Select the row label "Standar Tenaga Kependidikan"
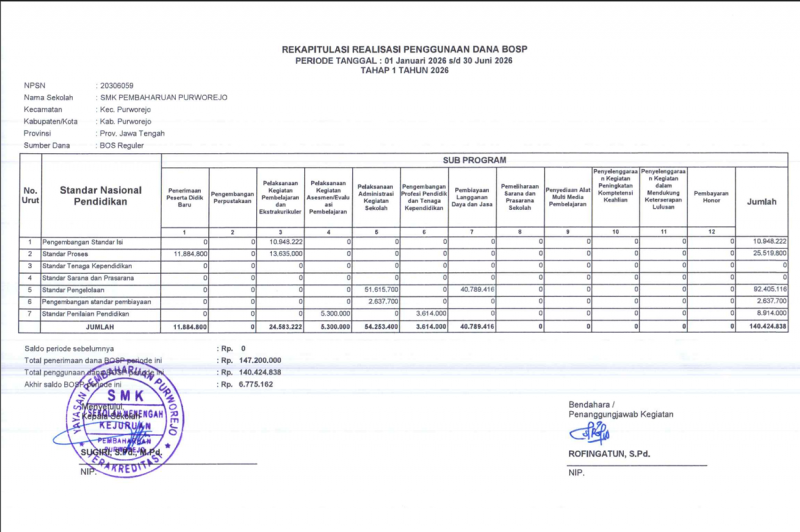This screenshot has height=532, width=800. click(x=87, y=266)
